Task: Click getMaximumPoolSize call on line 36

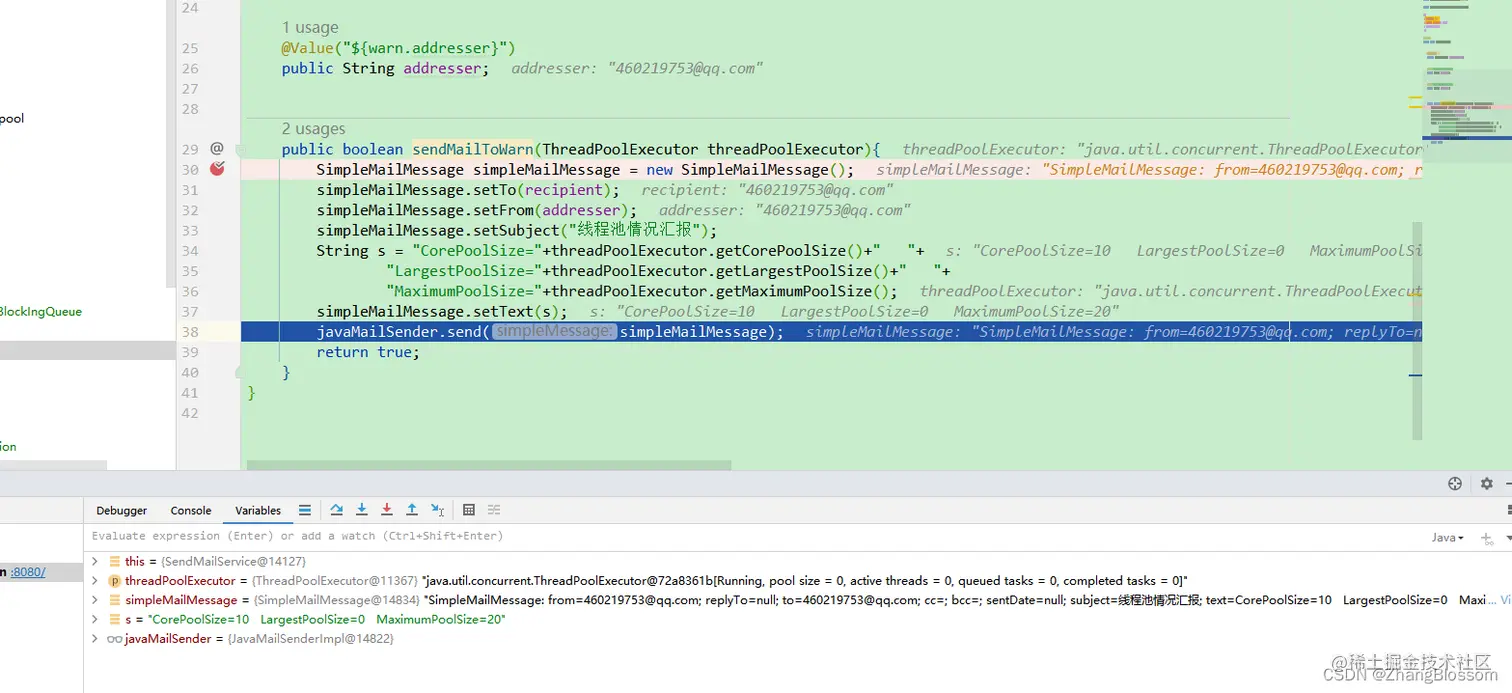Action: pyautogui.click(x=803, y=291)
